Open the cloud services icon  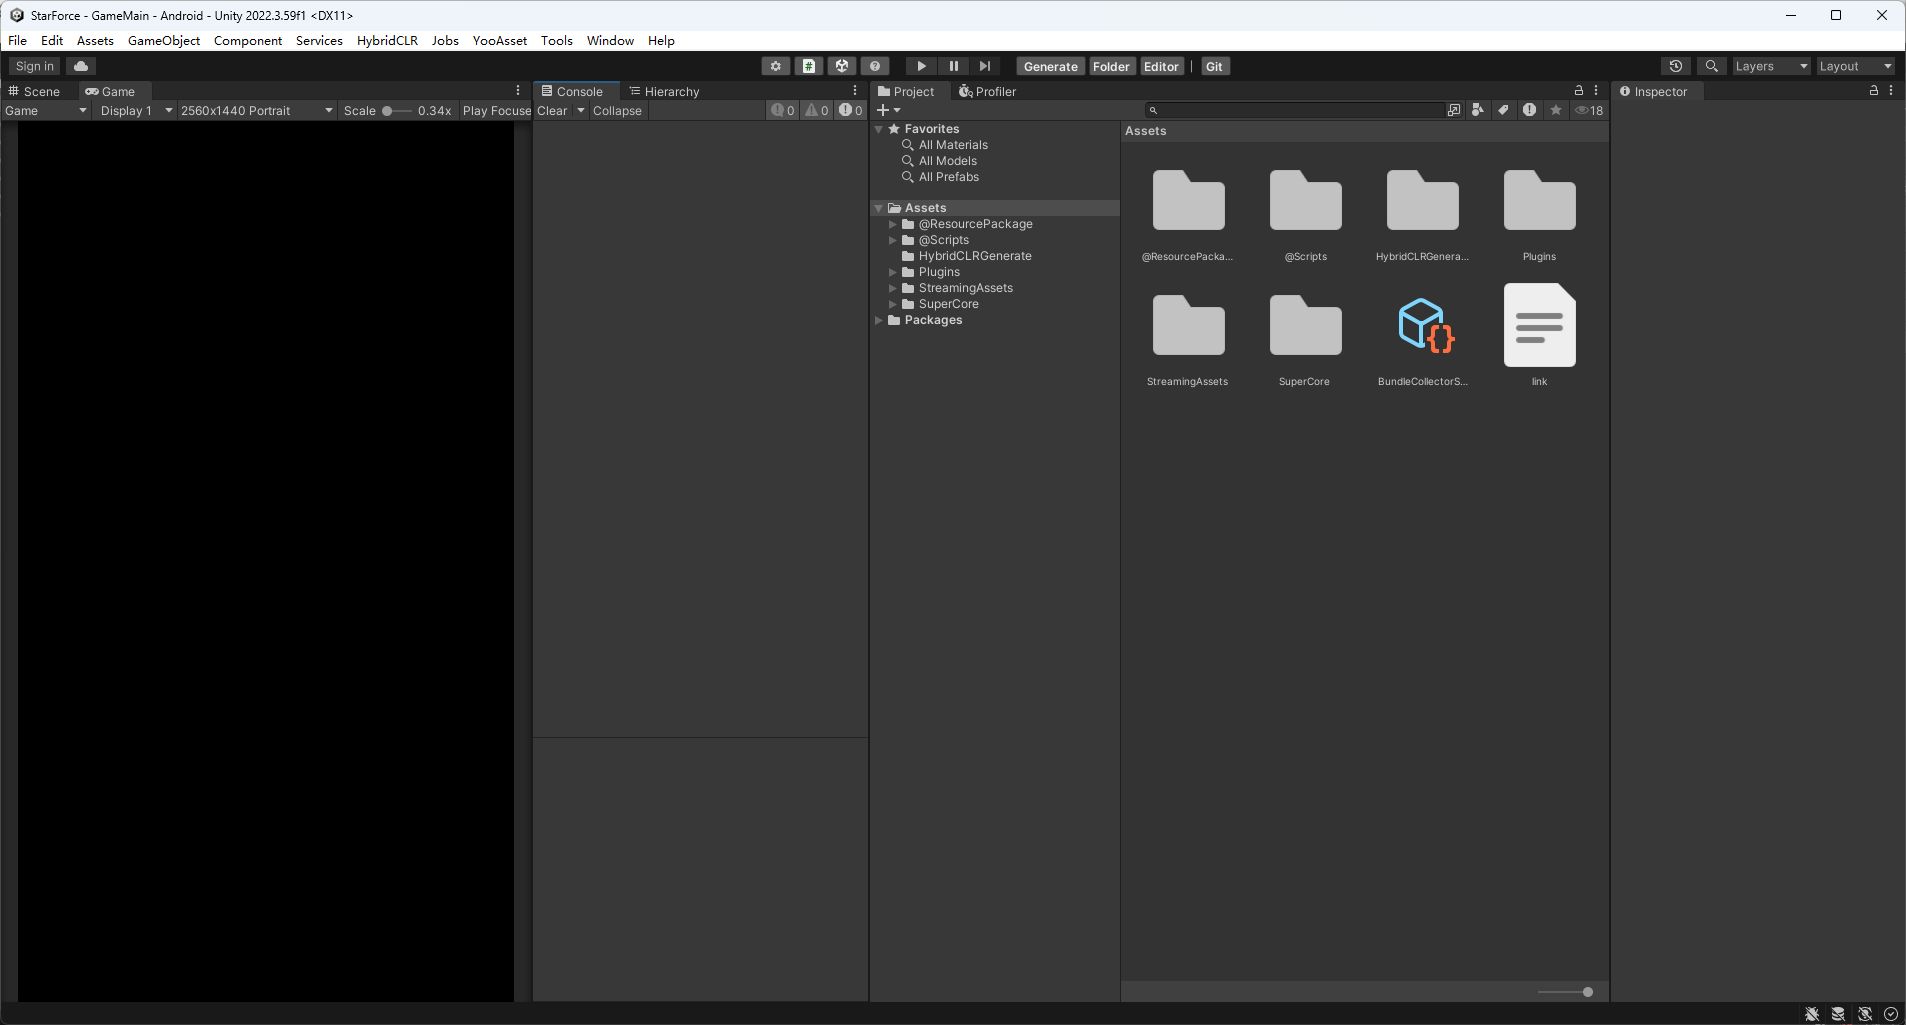pos(81,66)
